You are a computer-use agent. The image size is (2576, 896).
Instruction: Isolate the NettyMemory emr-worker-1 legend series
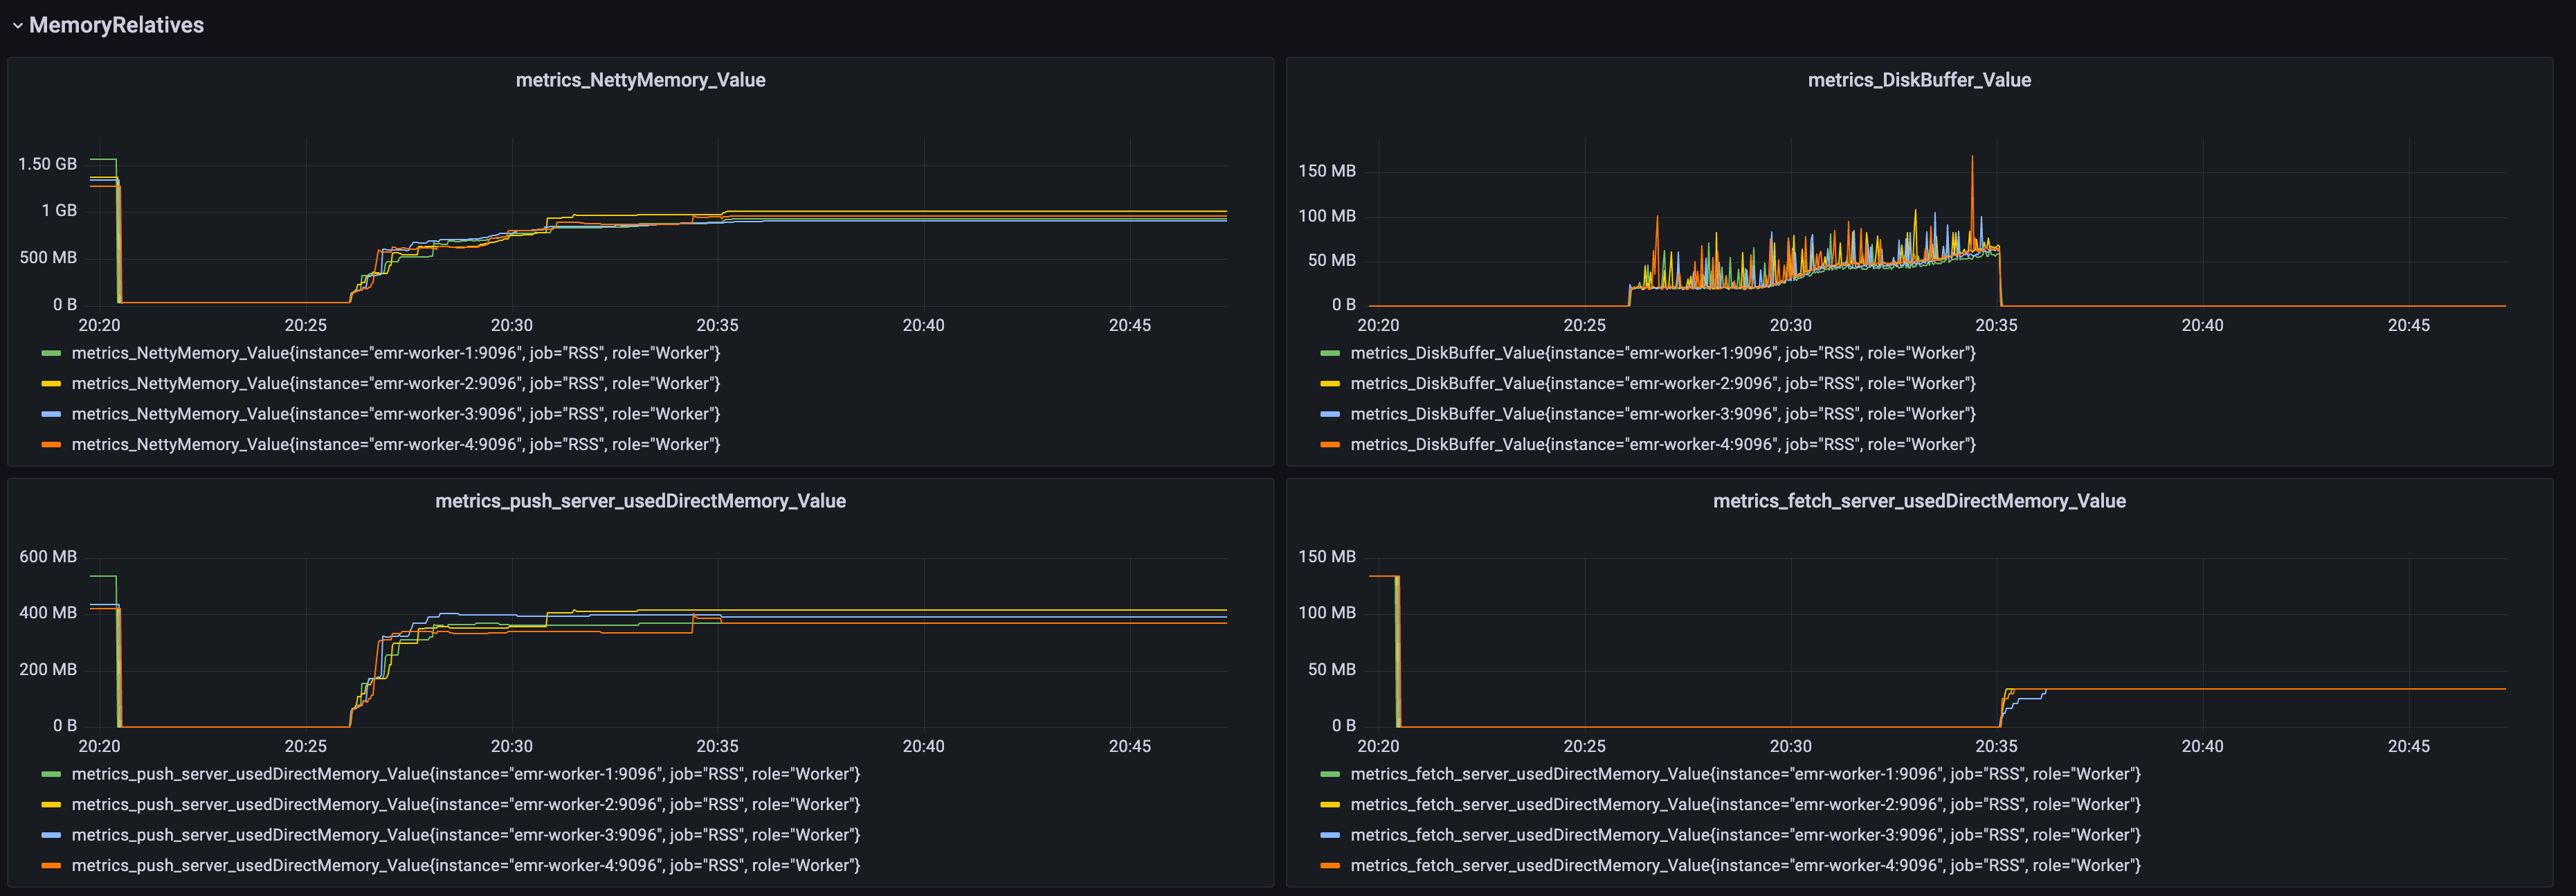396,353
